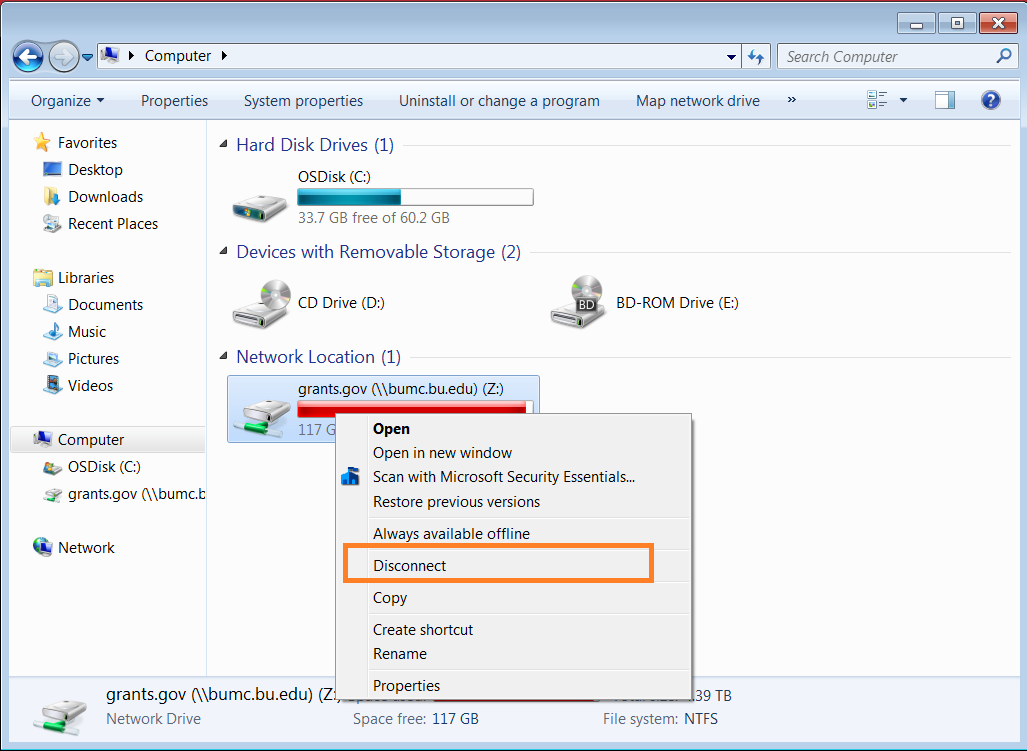Collapse Devices with Removable Storage group
Screen dimensions: 1027x751
[224, 251]
